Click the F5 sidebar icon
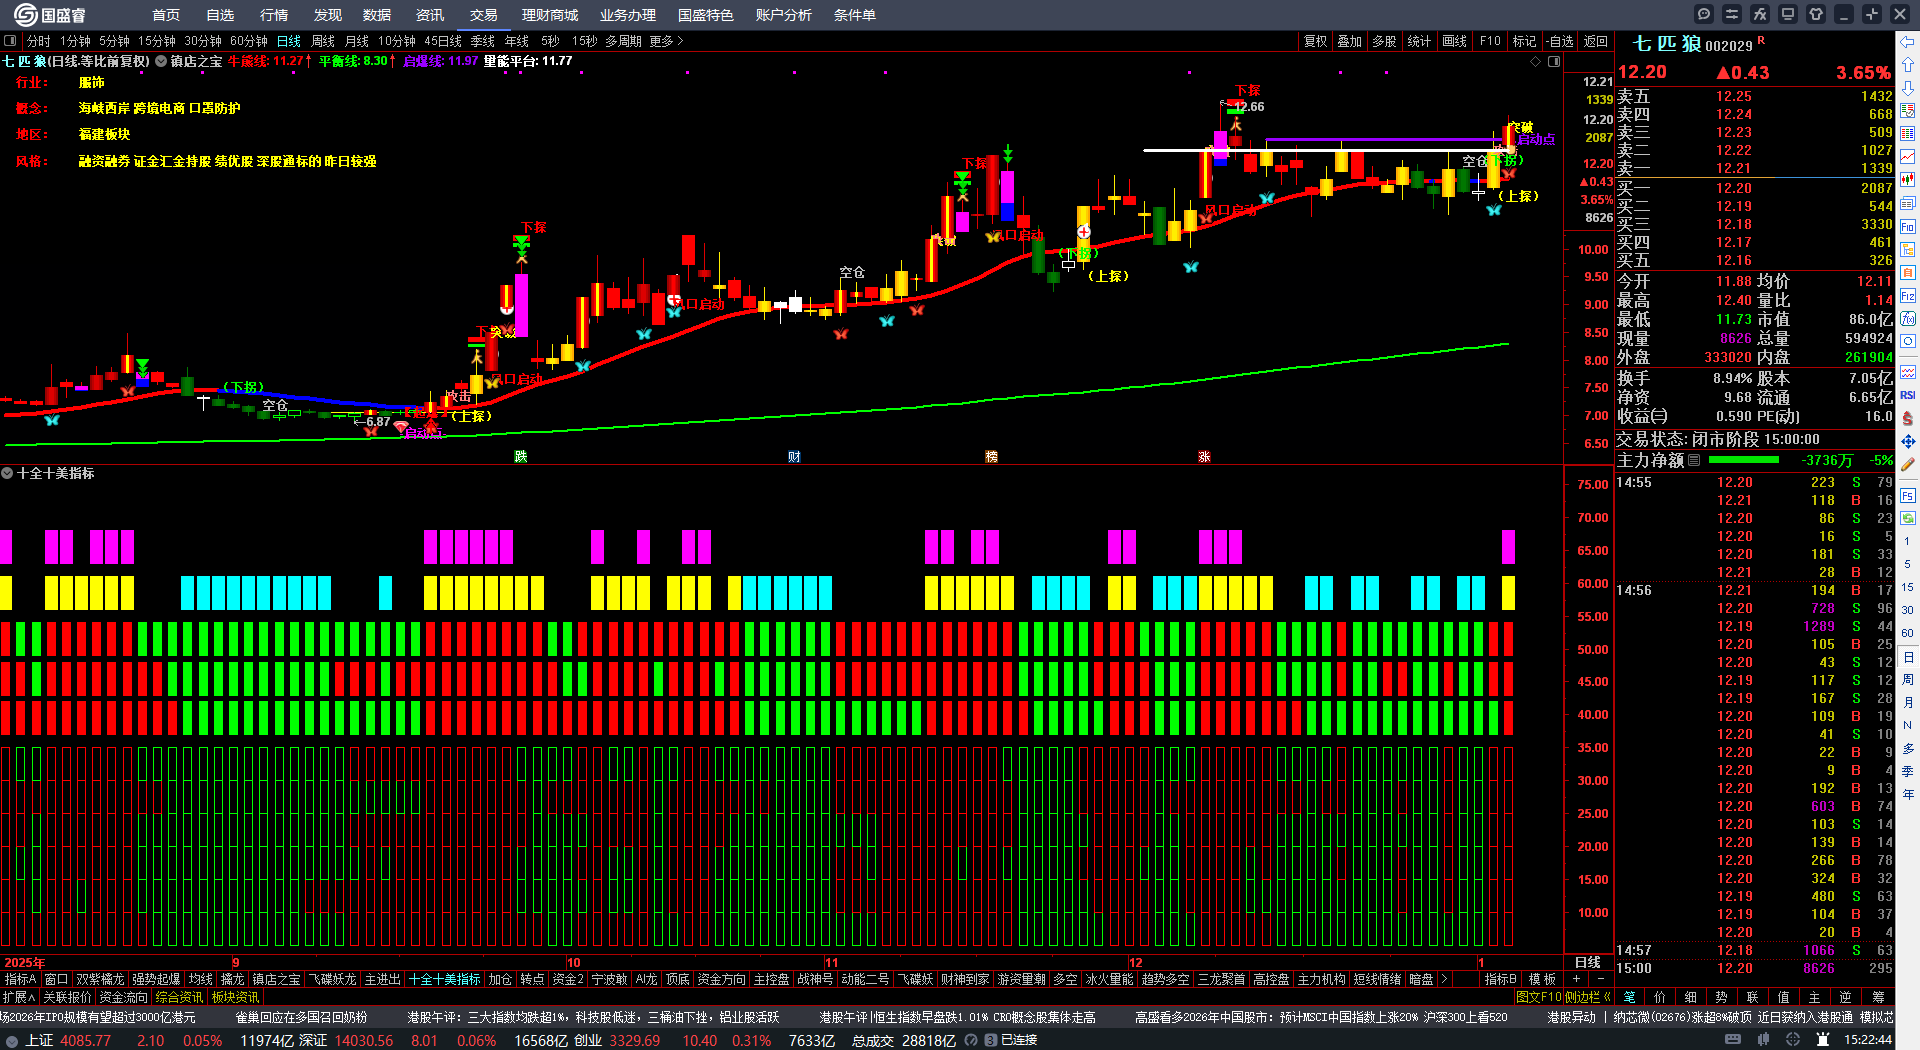The height and width of the screenshot is (1050, 1920). (x=1908, y=495)
